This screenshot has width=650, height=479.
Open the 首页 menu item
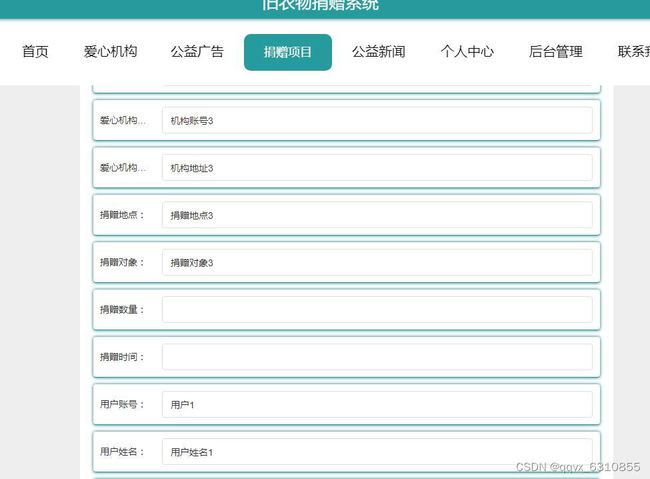tap(35, 52)
